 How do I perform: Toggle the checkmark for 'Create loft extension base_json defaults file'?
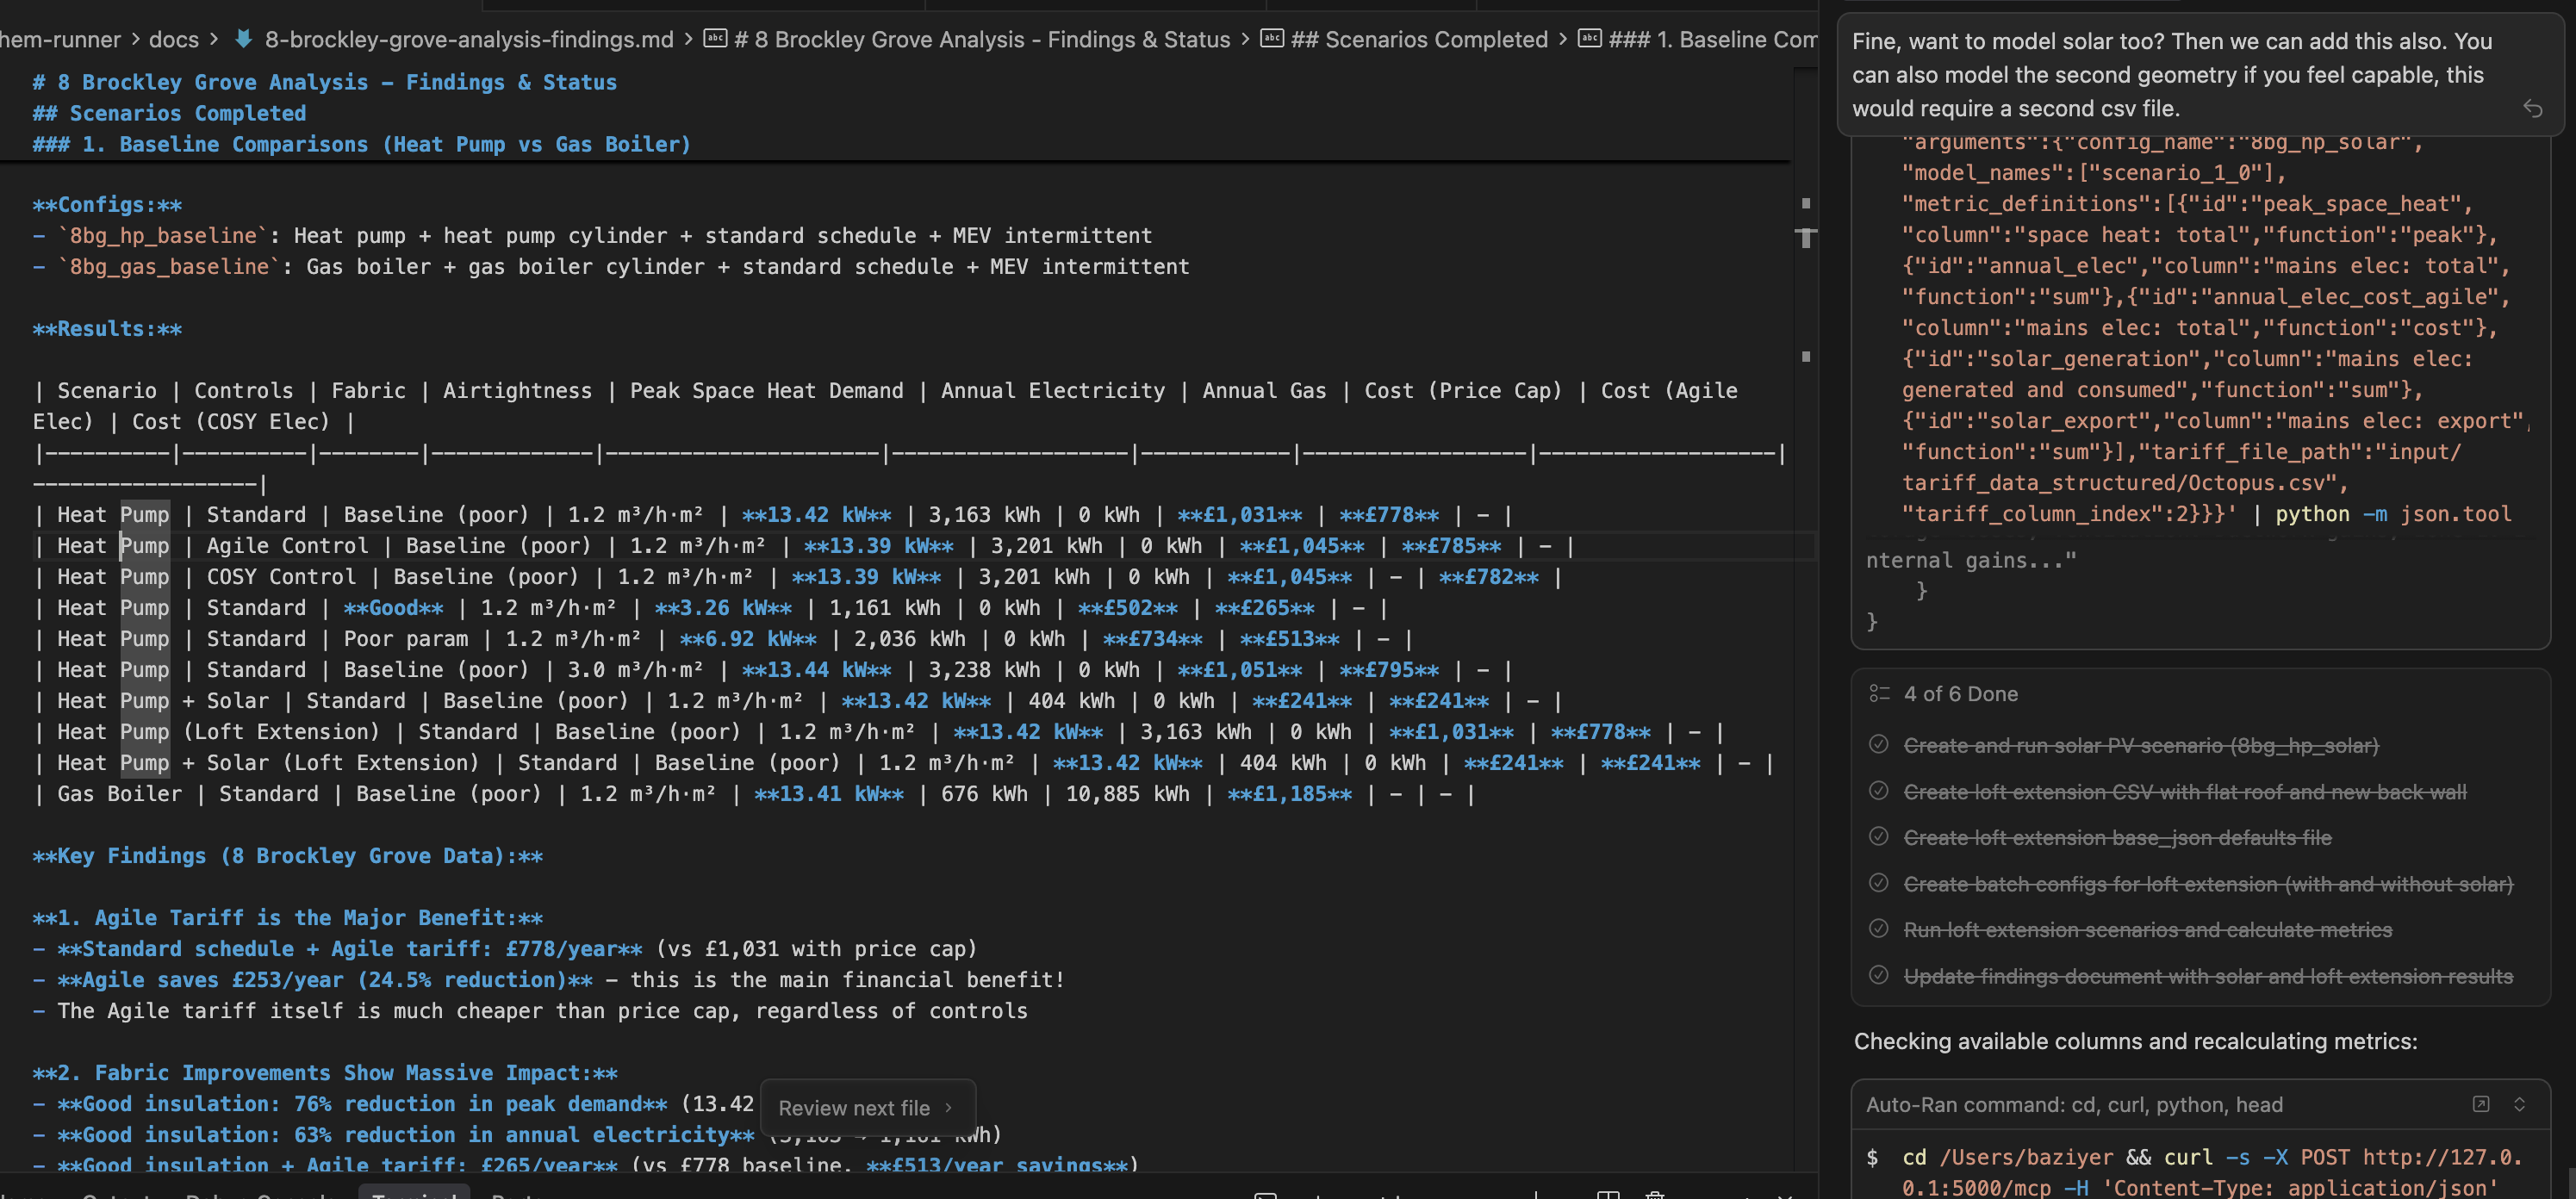pos(1878,838)
